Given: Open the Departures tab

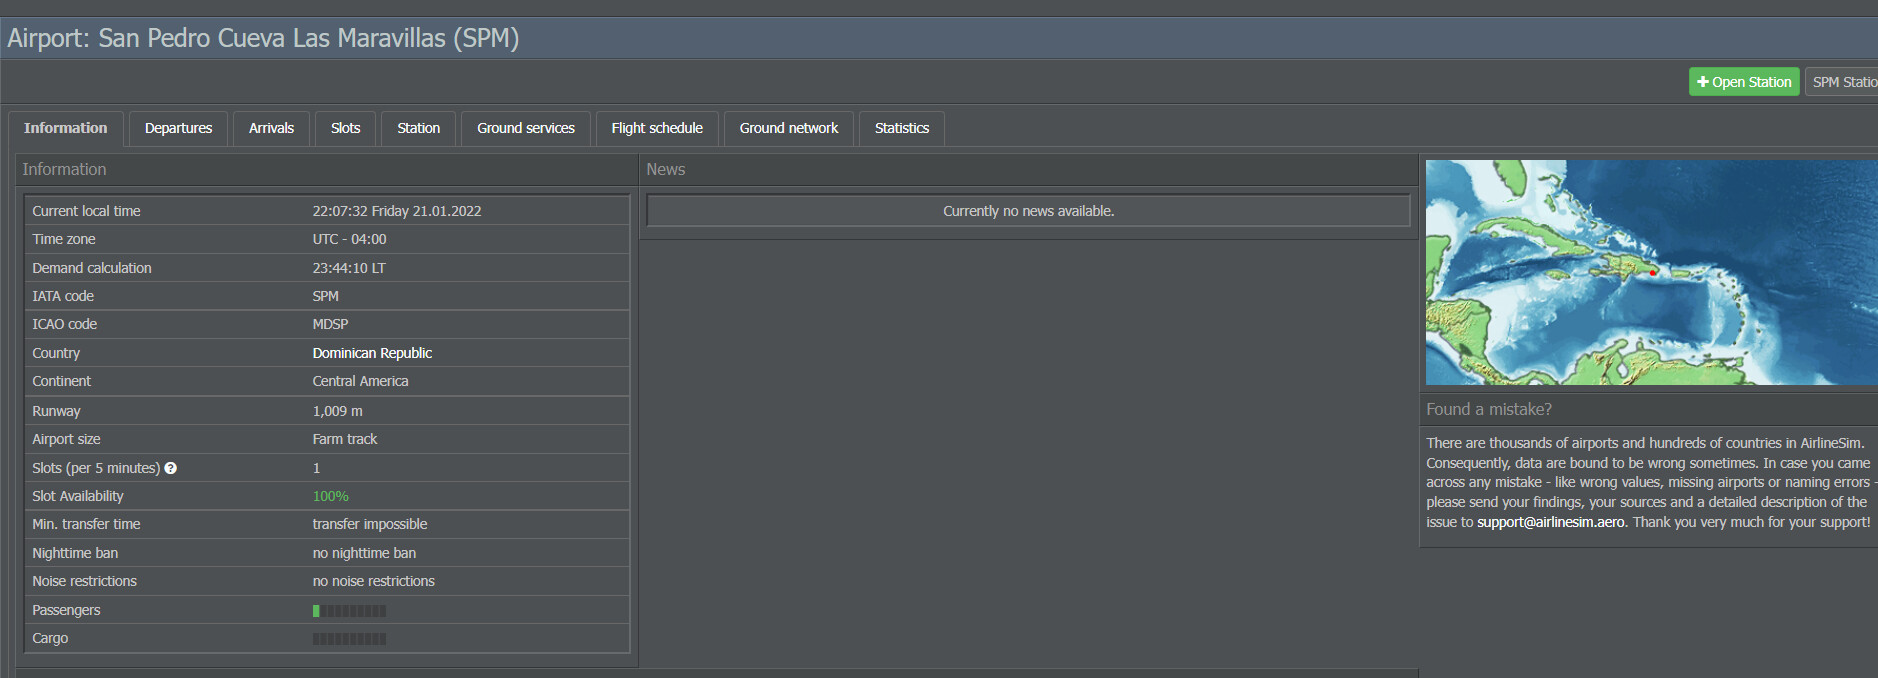Looking at the screenshot, I should click(178, 128).
